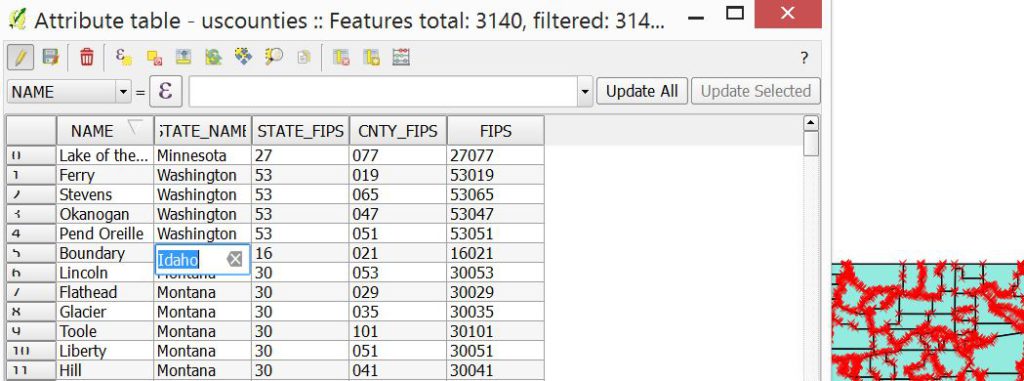
Task: Select features using an expression icon
Action: point(123,58)
